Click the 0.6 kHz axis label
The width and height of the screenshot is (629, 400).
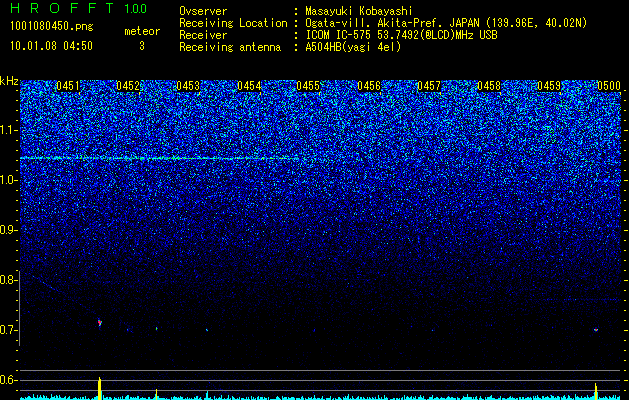pos(9,380)
